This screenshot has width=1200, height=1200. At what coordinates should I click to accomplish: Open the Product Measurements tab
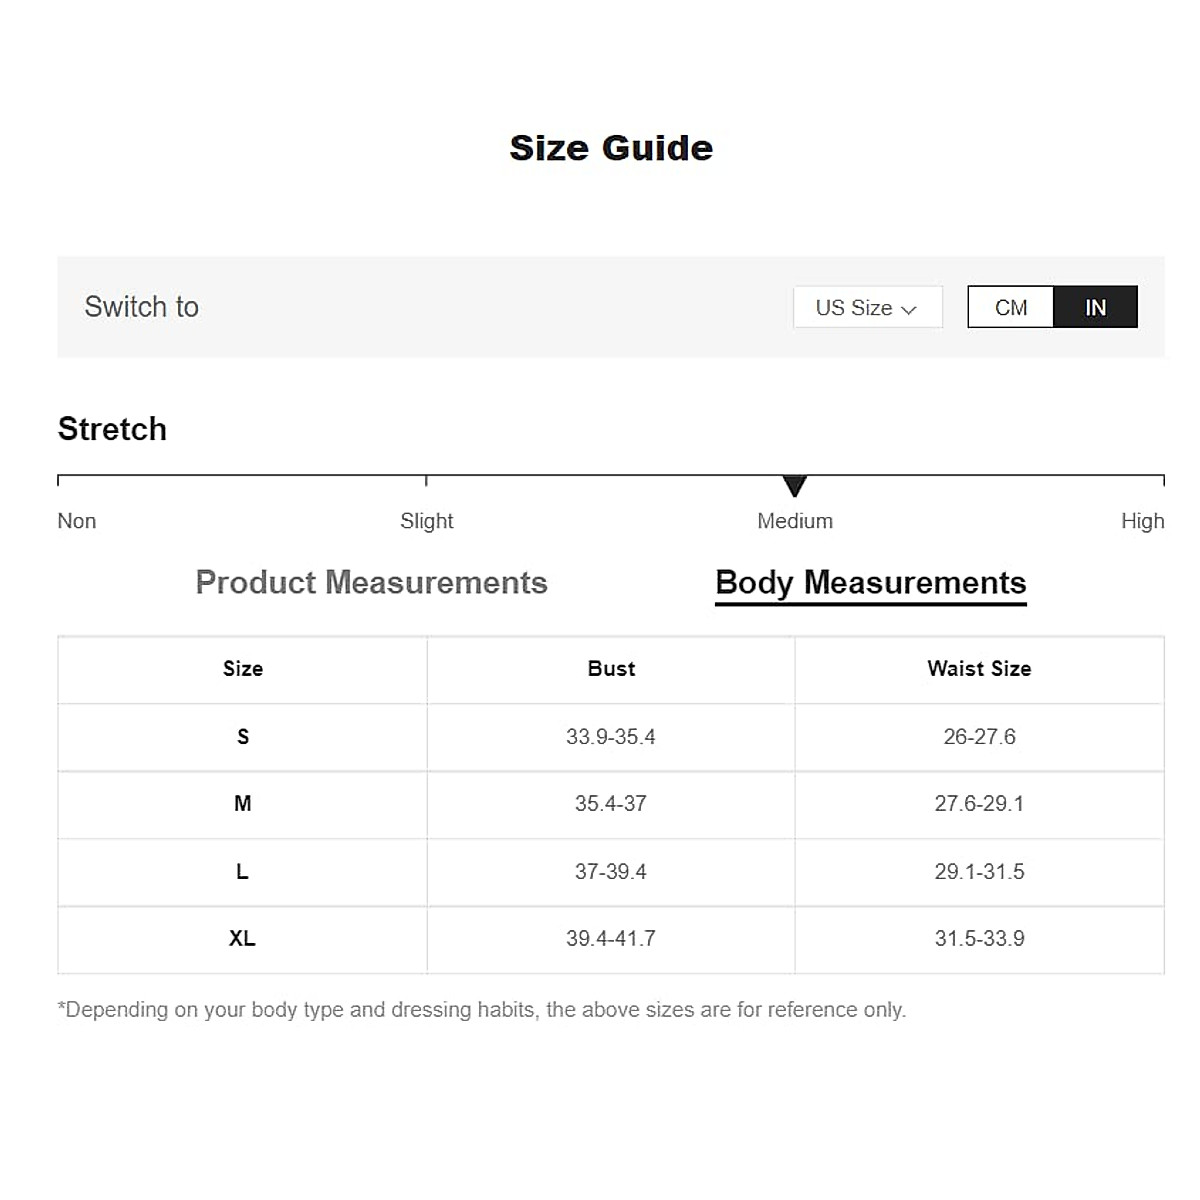coord(371,582)
